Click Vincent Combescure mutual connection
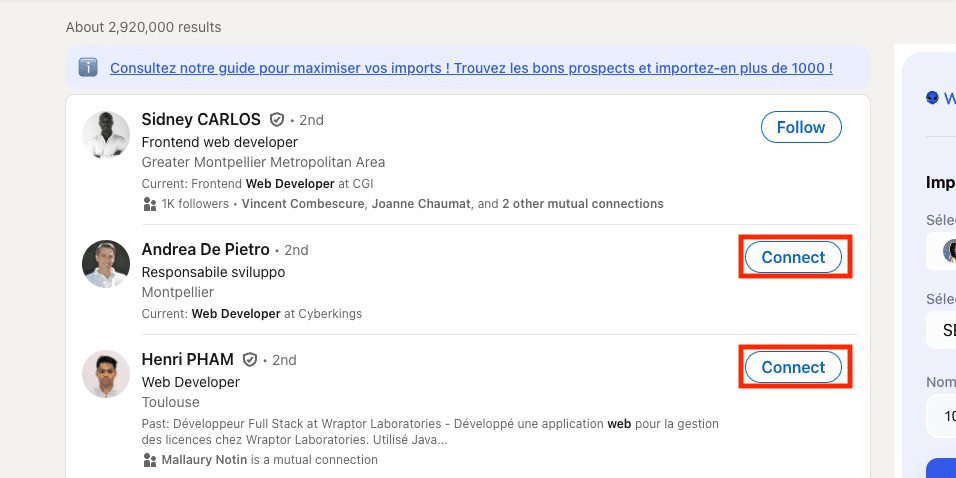Image resolution: width=956 pixels, height=478 pixels. click(303, 204)
